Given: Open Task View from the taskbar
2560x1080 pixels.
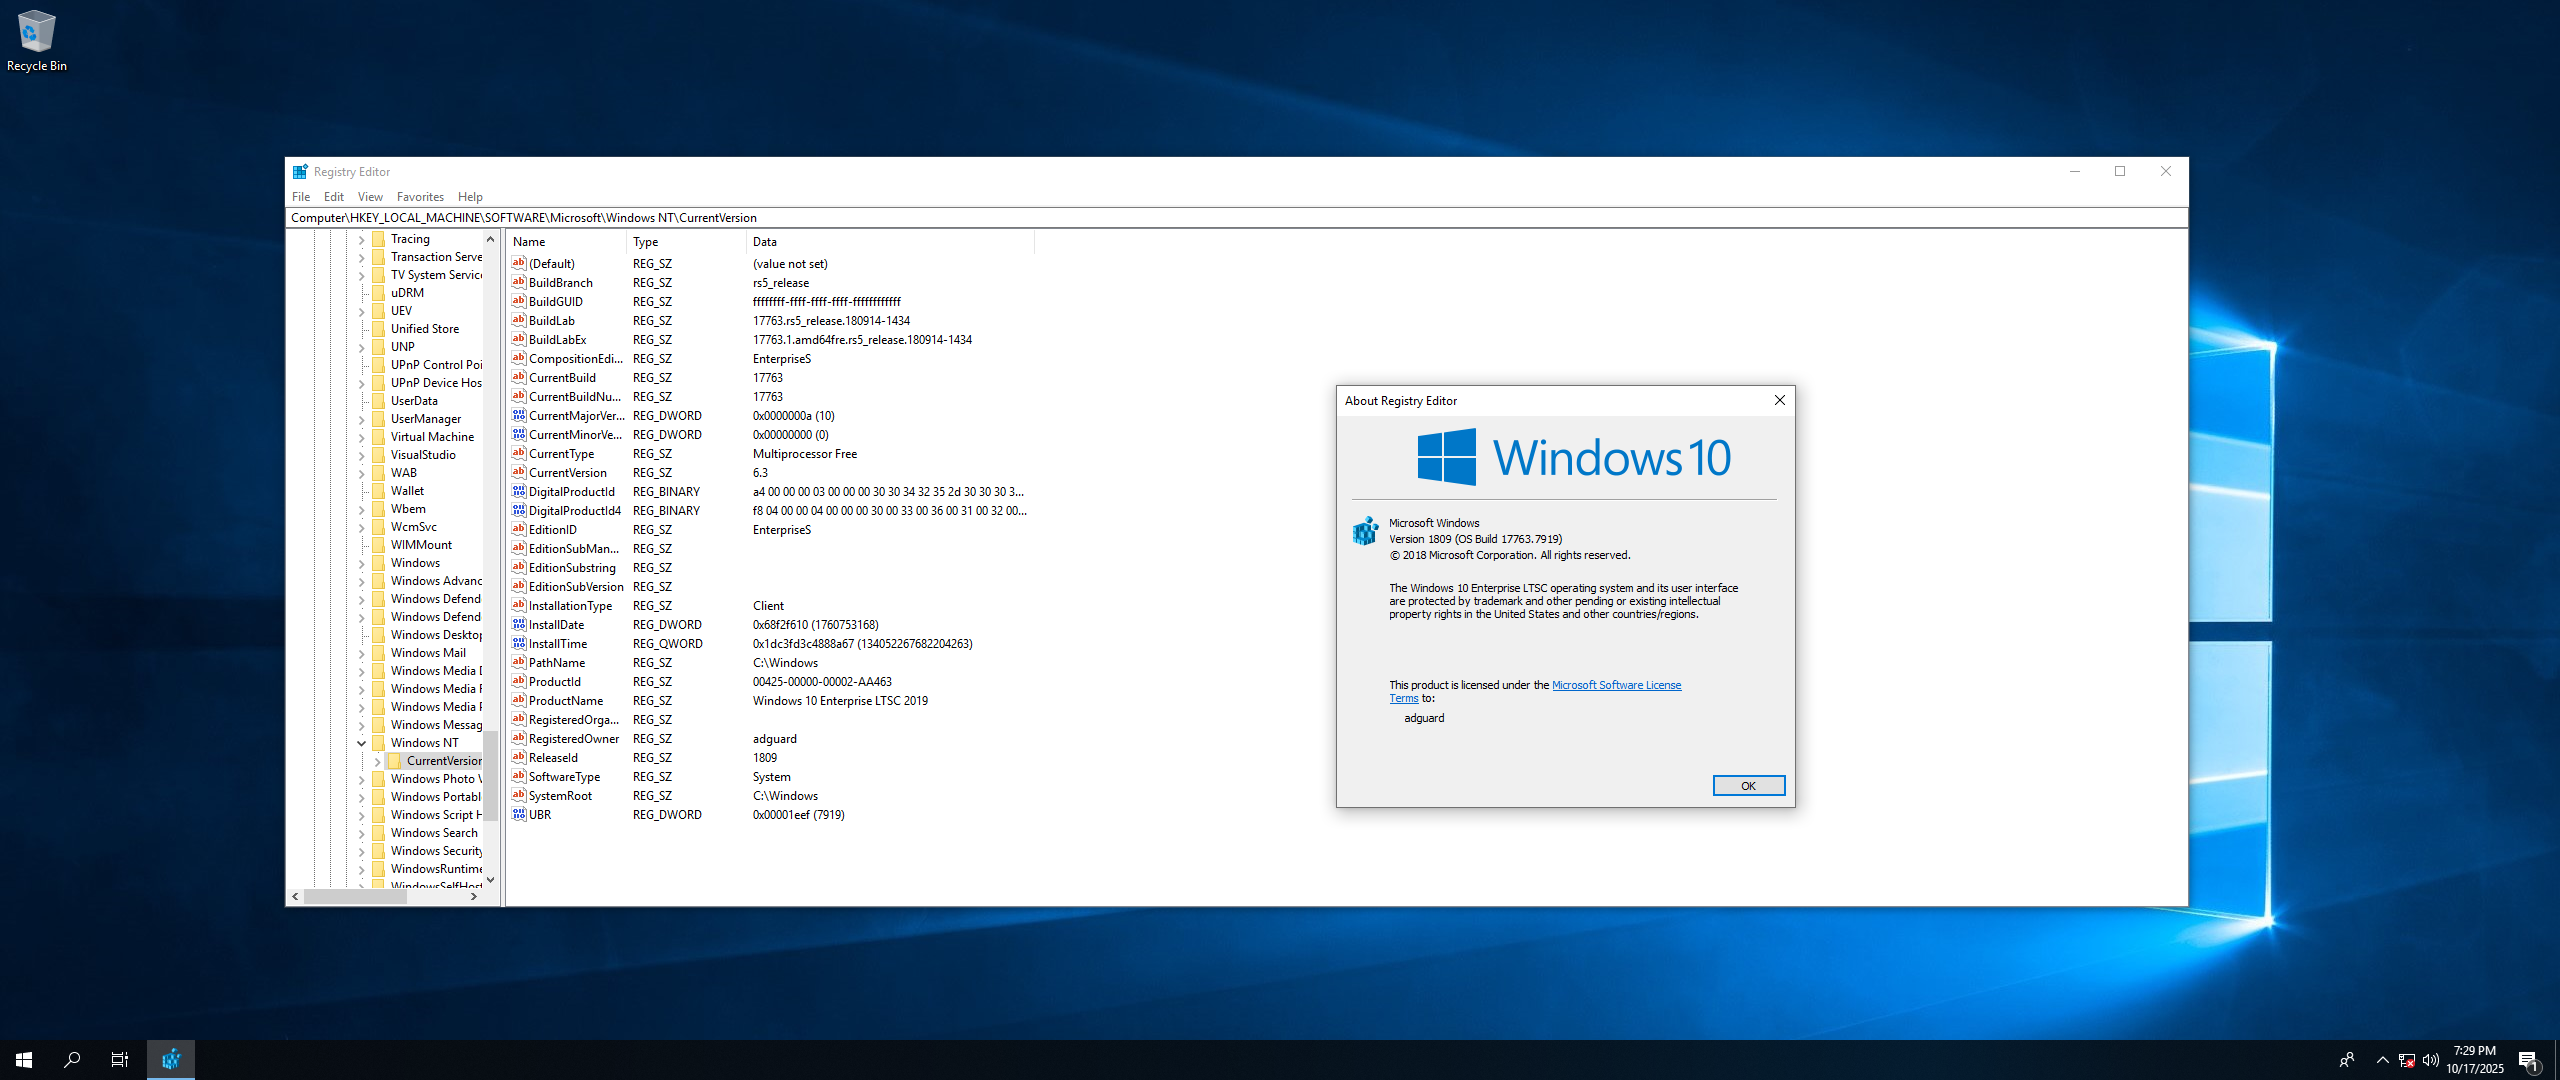Looking at the screenshot, I should pyautogui.click(x=120, y=1059).
